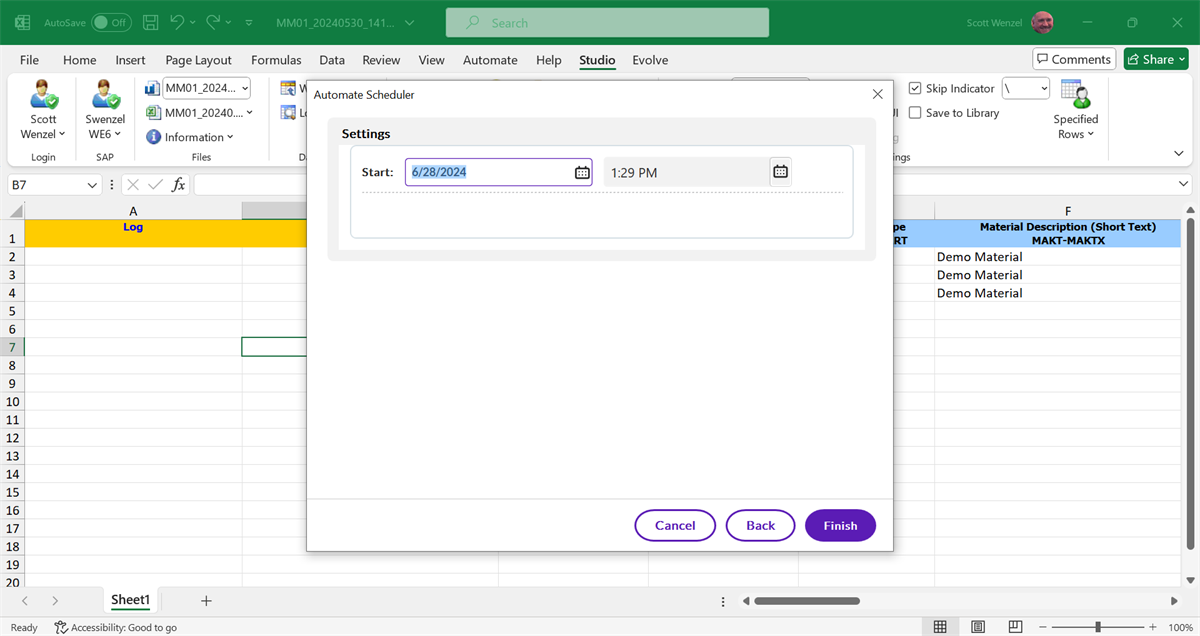The width and height of the screenshot is (1200, 636).
Task: Toggle the AutoSave switch
Action: pos(111,22)
